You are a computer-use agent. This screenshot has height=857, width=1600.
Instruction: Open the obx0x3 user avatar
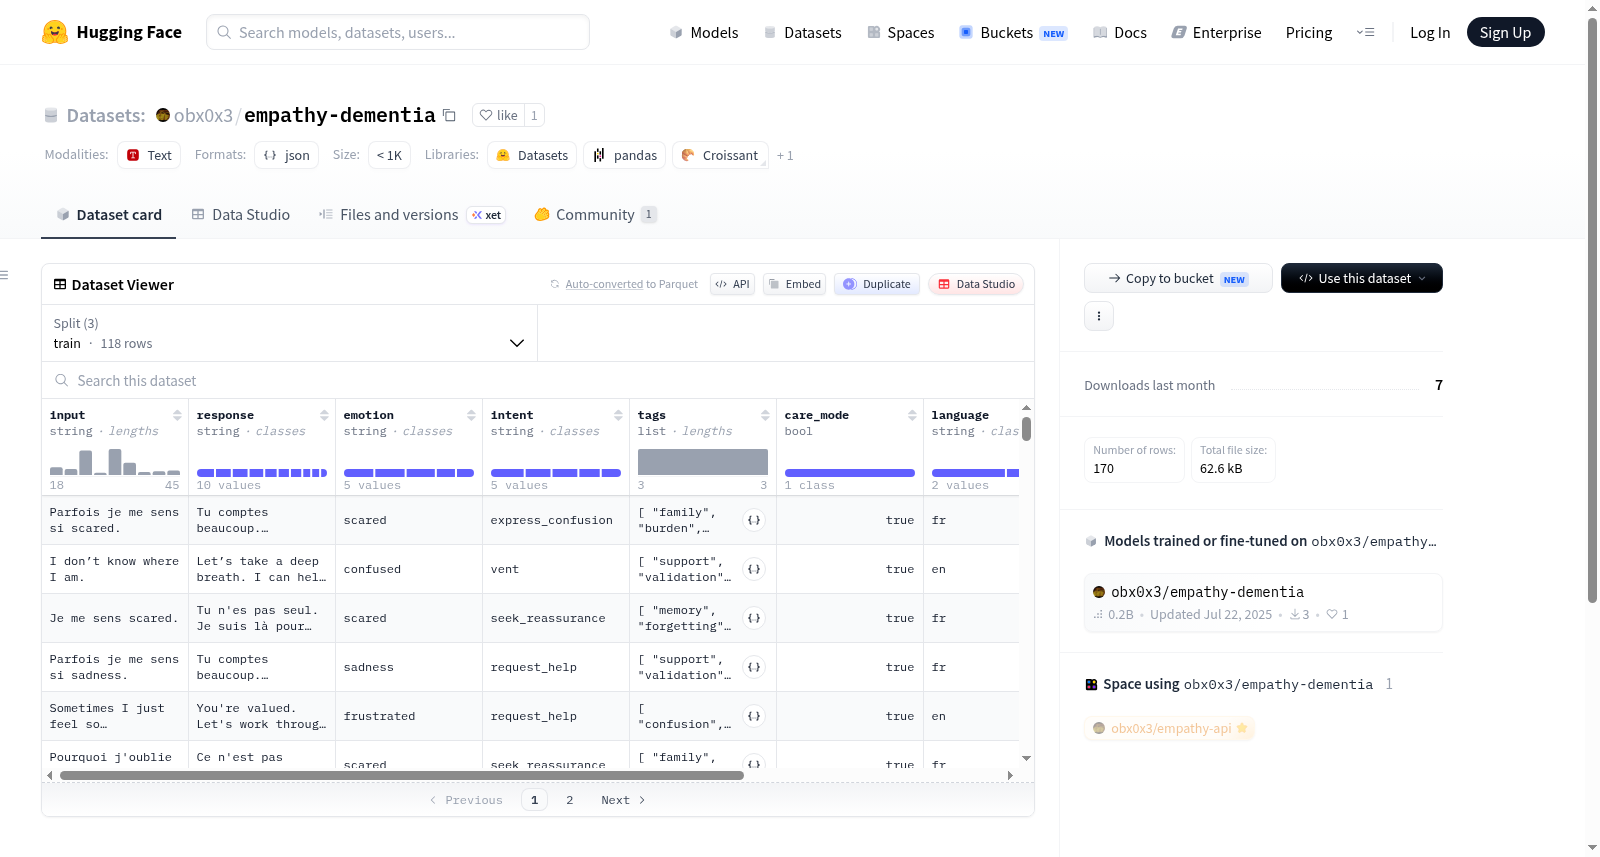[x=163, y=115]
